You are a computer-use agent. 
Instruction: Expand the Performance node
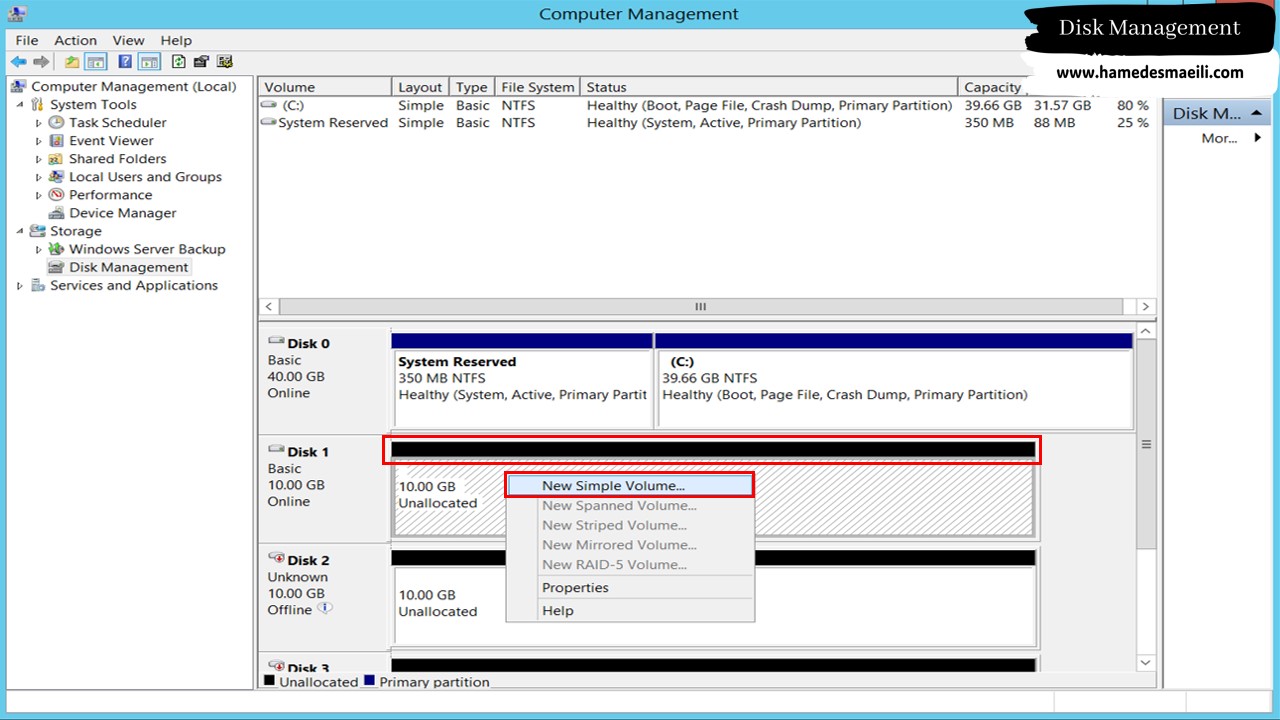click(x=39, y=195)
